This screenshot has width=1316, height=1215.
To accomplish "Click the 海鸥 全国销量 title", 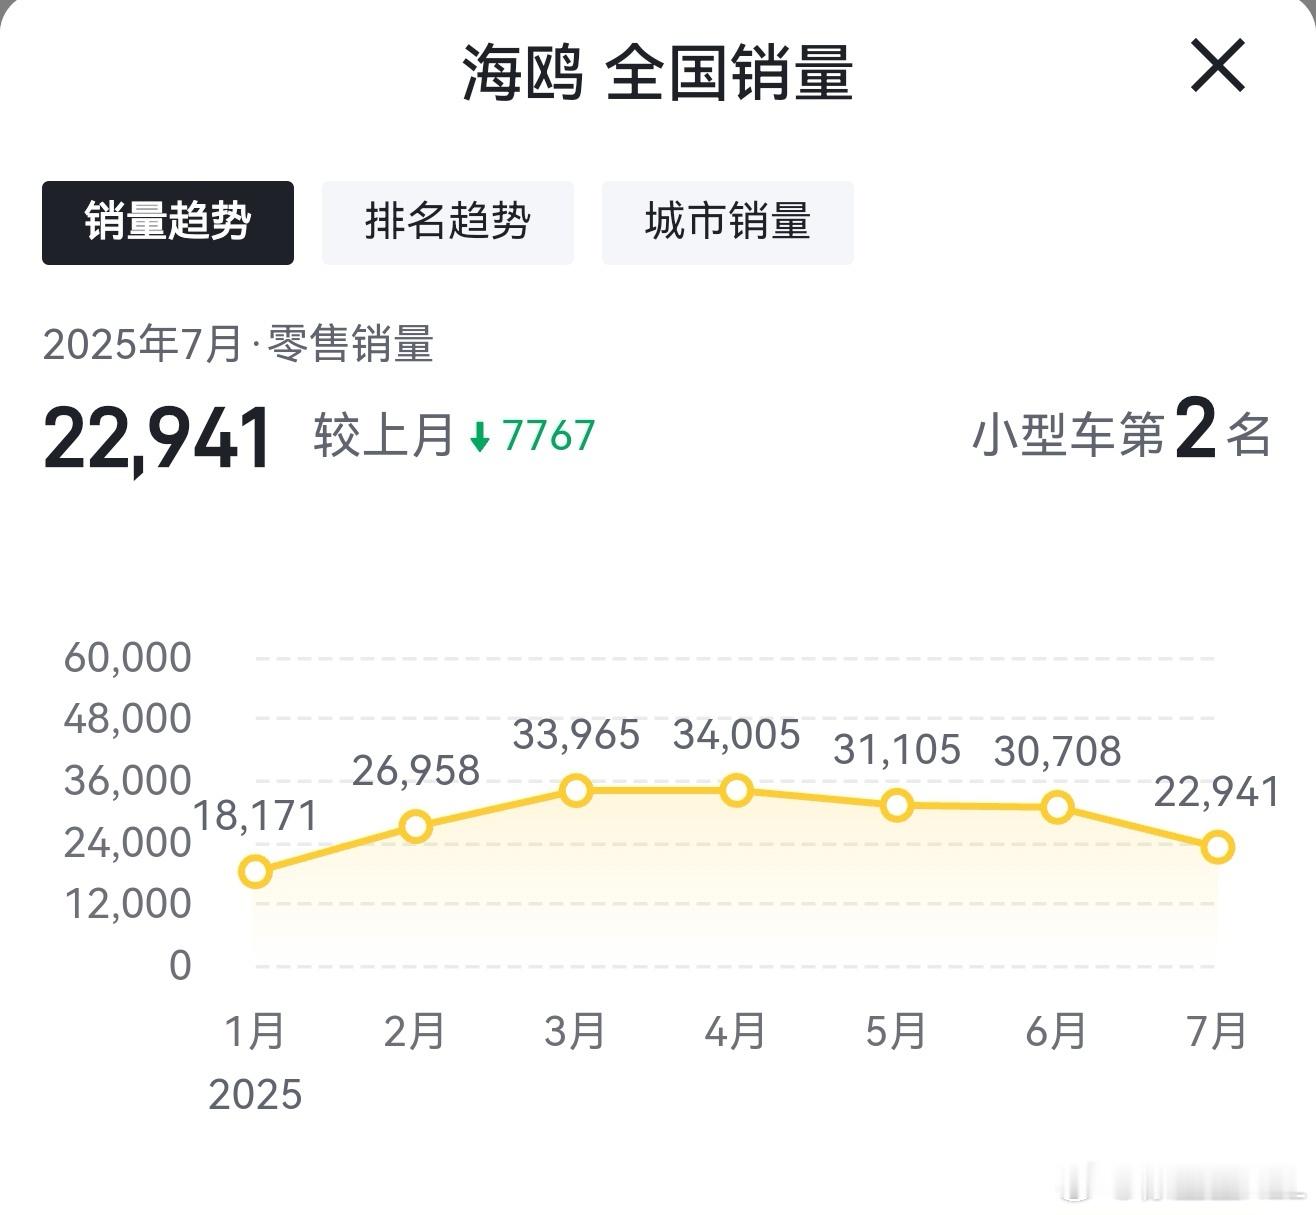I will pyautogui.click(x=657, y=73).
